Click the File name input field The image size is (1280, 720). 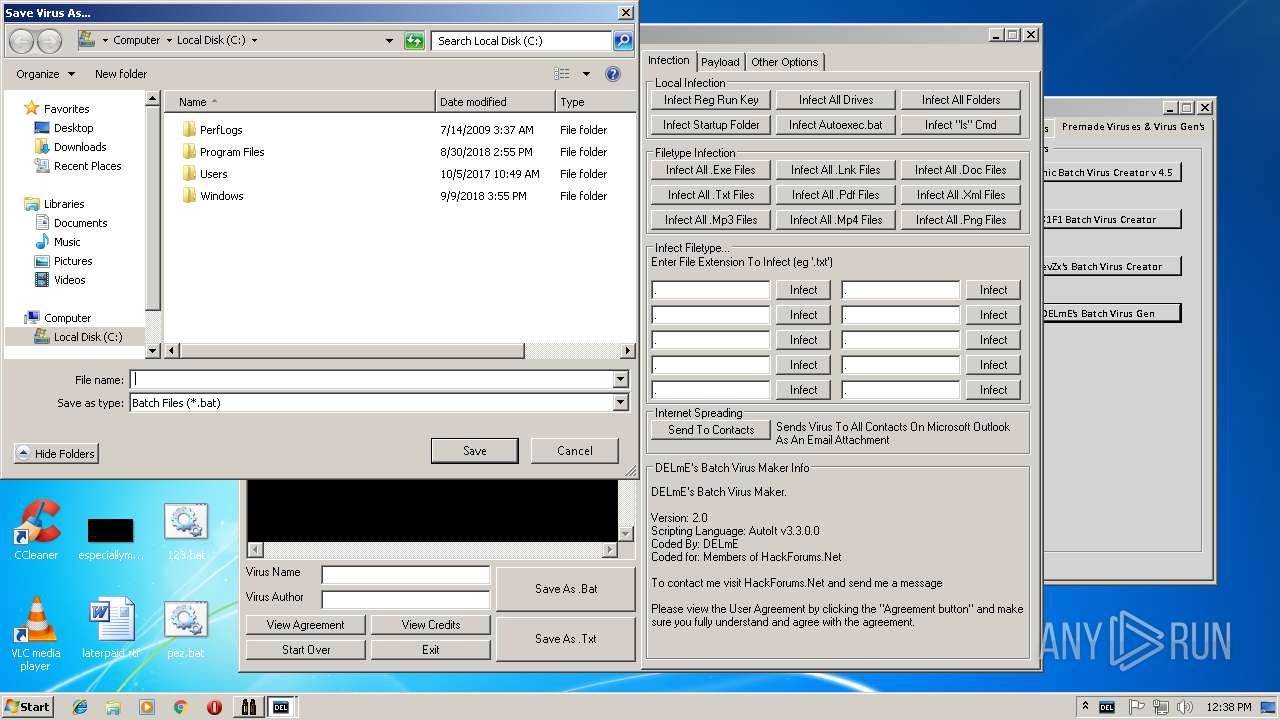(373, 380)
